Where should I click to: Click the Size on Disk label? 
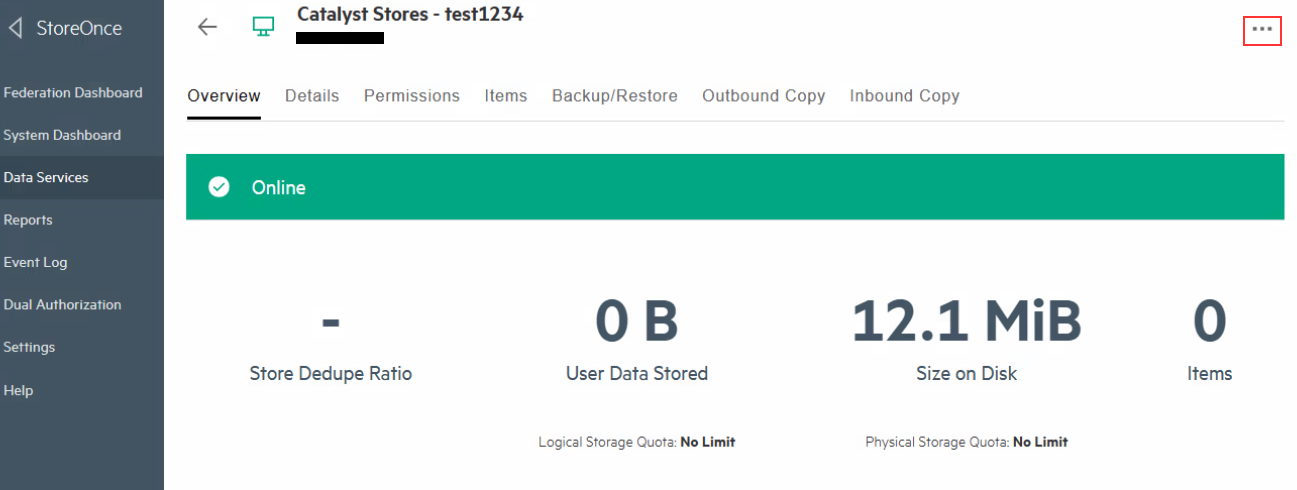click(x=967, y=373)
